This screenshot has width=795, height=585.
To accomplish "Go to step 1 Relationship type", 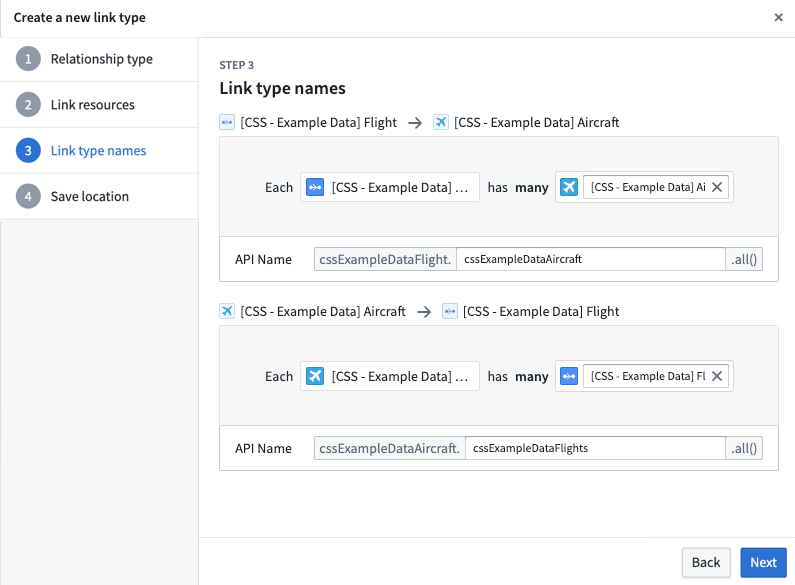I will pos(99,59).
